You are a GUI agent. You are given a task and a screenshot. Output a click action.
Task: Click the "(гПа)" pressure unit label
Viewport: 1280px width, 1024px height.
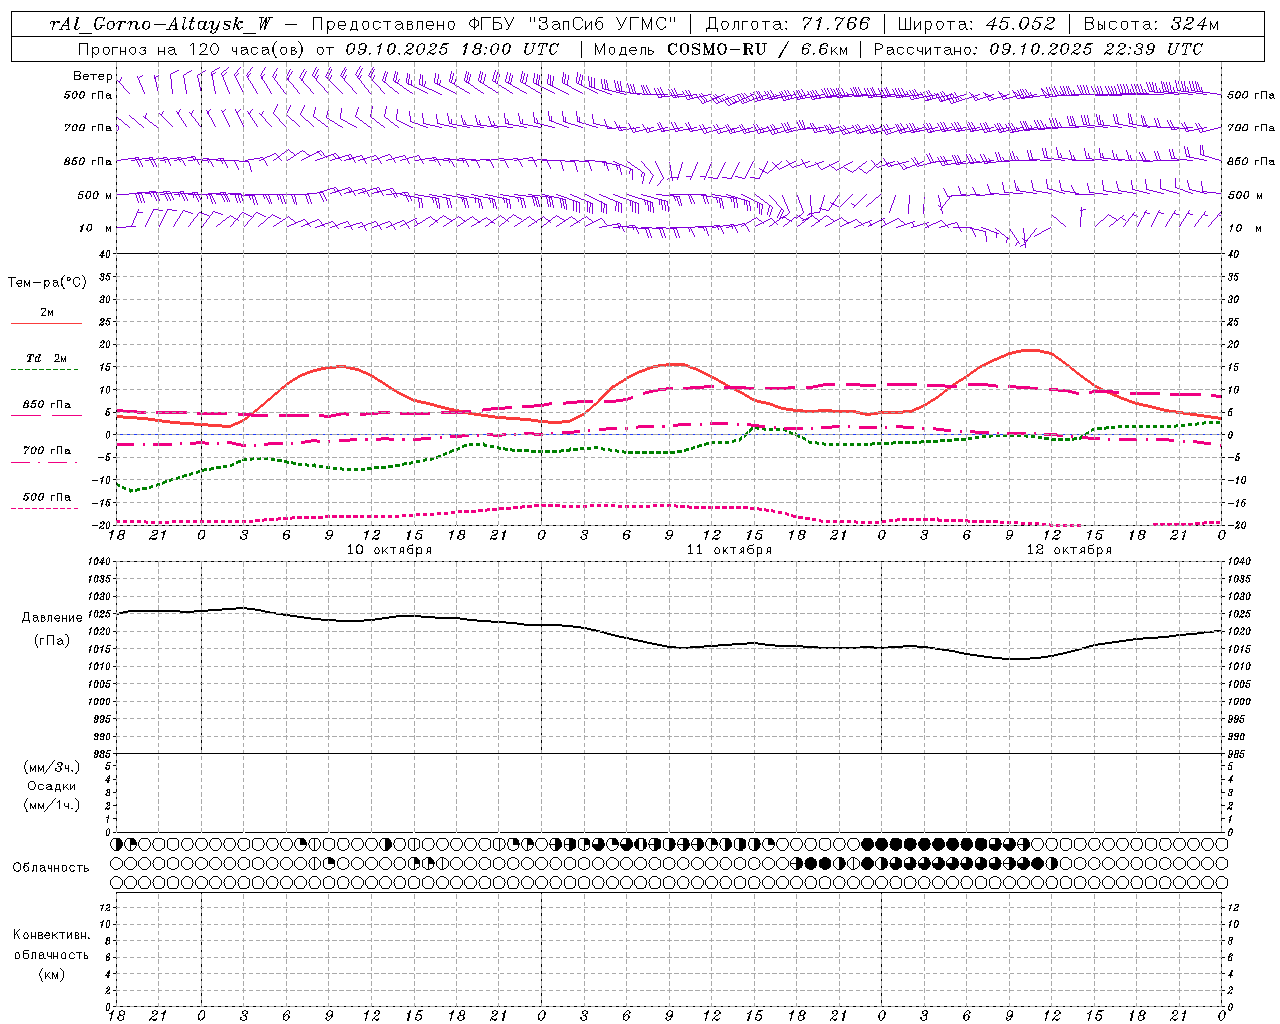click(x=52, y=640)
